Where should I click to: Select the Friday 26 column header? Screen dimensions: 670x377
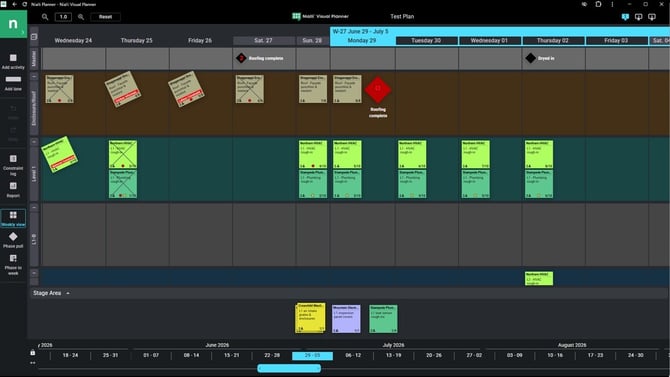click(x=200, y=41)
